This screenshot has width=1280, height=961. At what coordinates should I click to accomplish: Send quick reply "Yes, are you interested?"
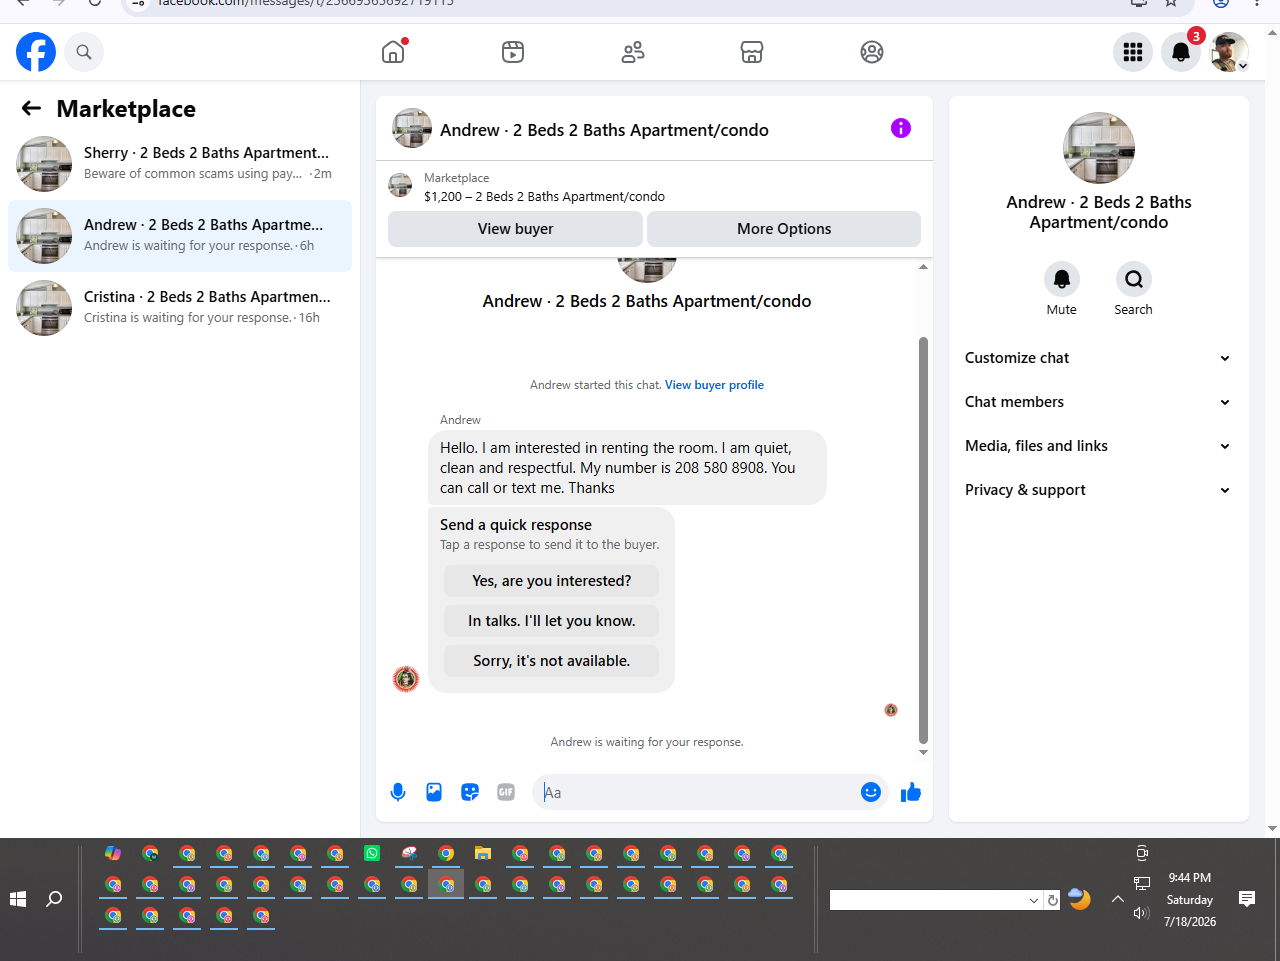click(x=552, y=581)
